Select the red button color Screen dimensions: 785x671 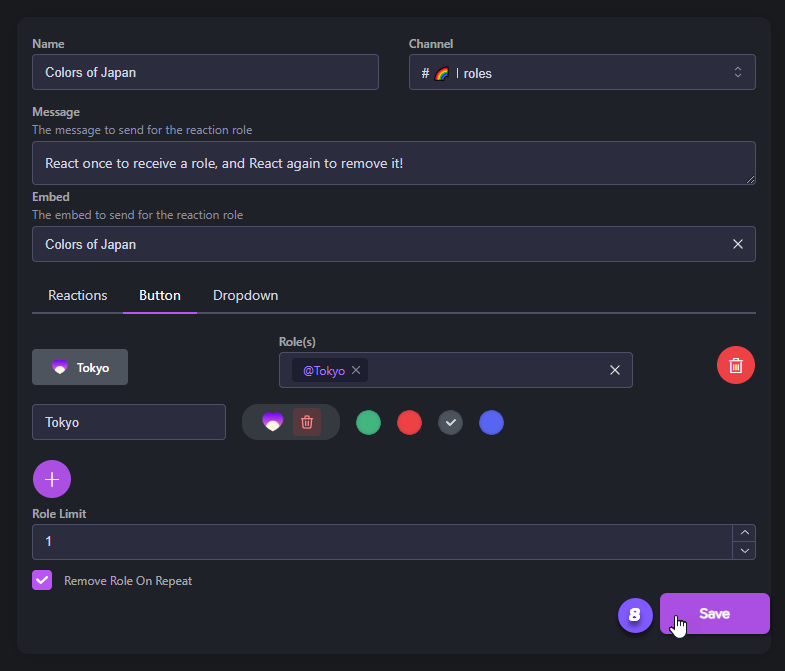pos(409,422)
